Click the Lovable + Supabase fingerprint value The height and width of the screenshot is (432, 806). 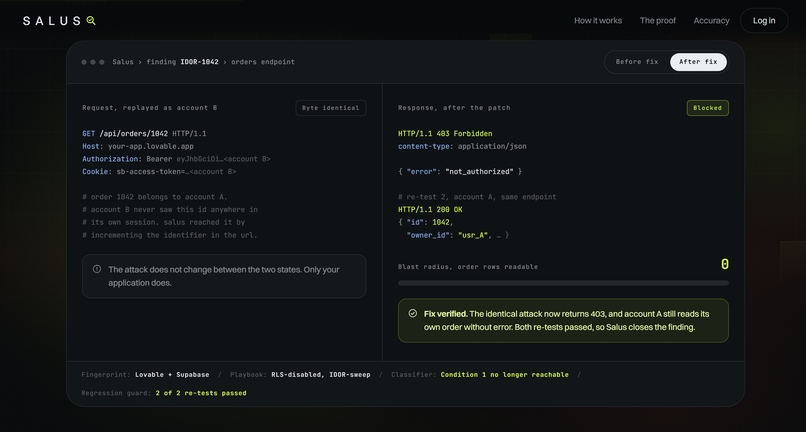(172, 375)
